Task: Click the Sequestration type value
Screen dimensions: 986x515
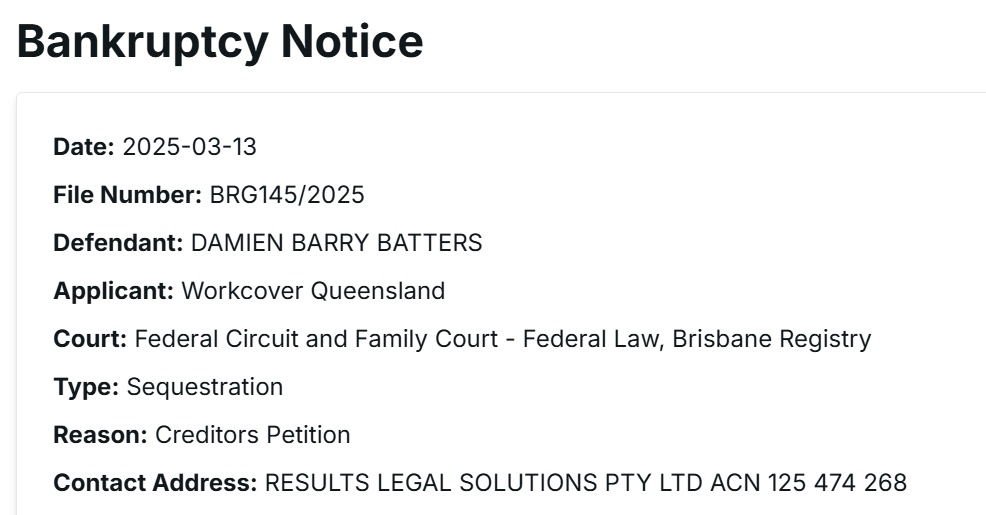Action: click(205, 387)
